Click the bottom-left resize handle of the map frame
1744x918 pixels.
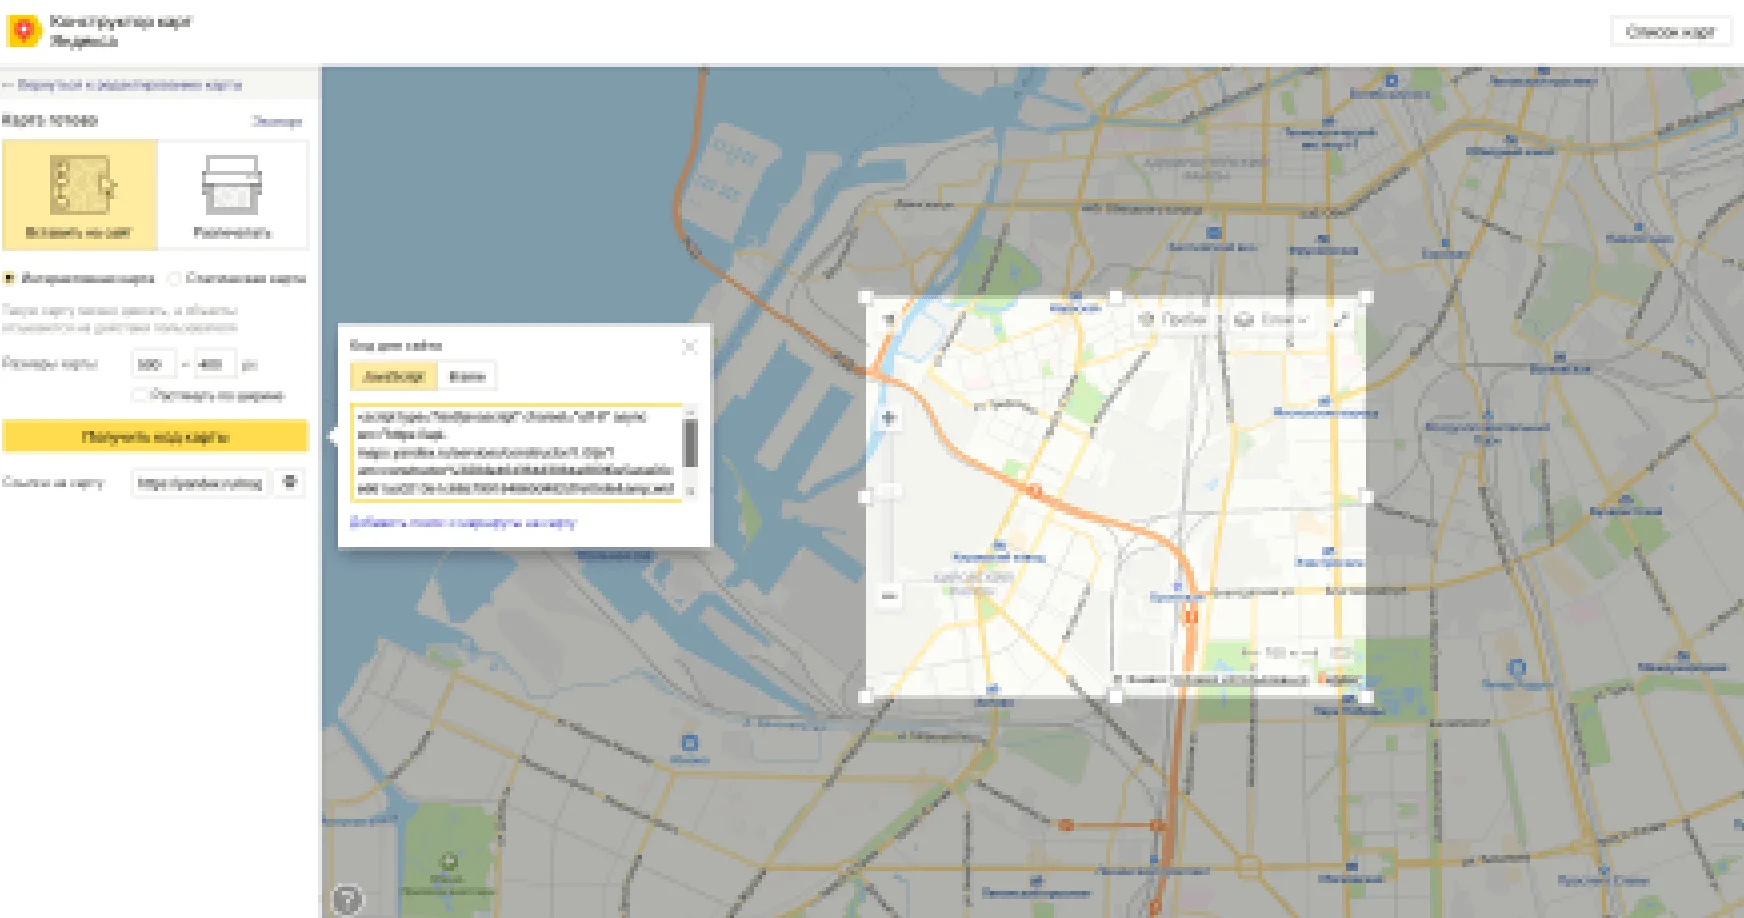coord(866,696)
